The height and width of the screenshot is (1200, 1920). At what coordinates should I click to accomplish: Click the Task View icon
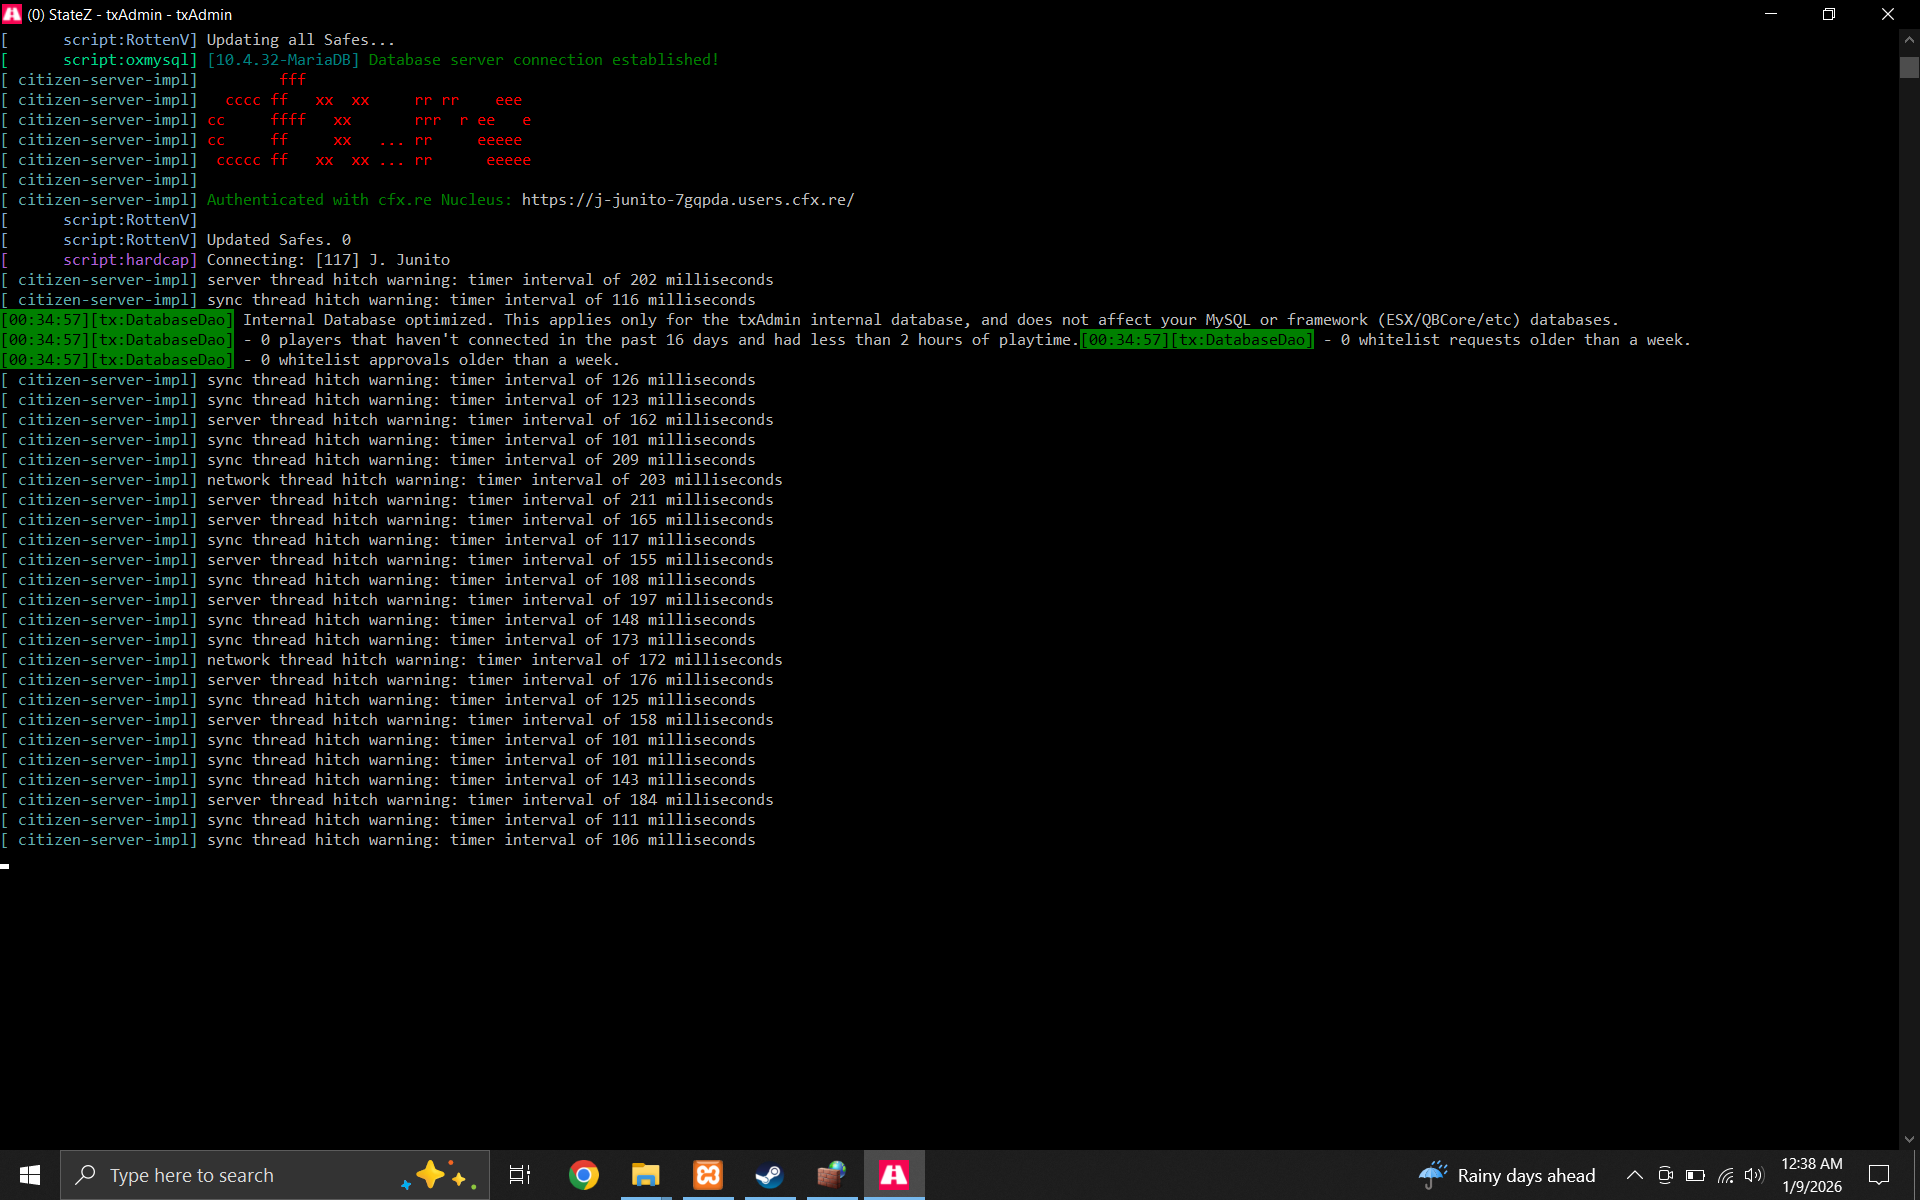click(520, 1175)
